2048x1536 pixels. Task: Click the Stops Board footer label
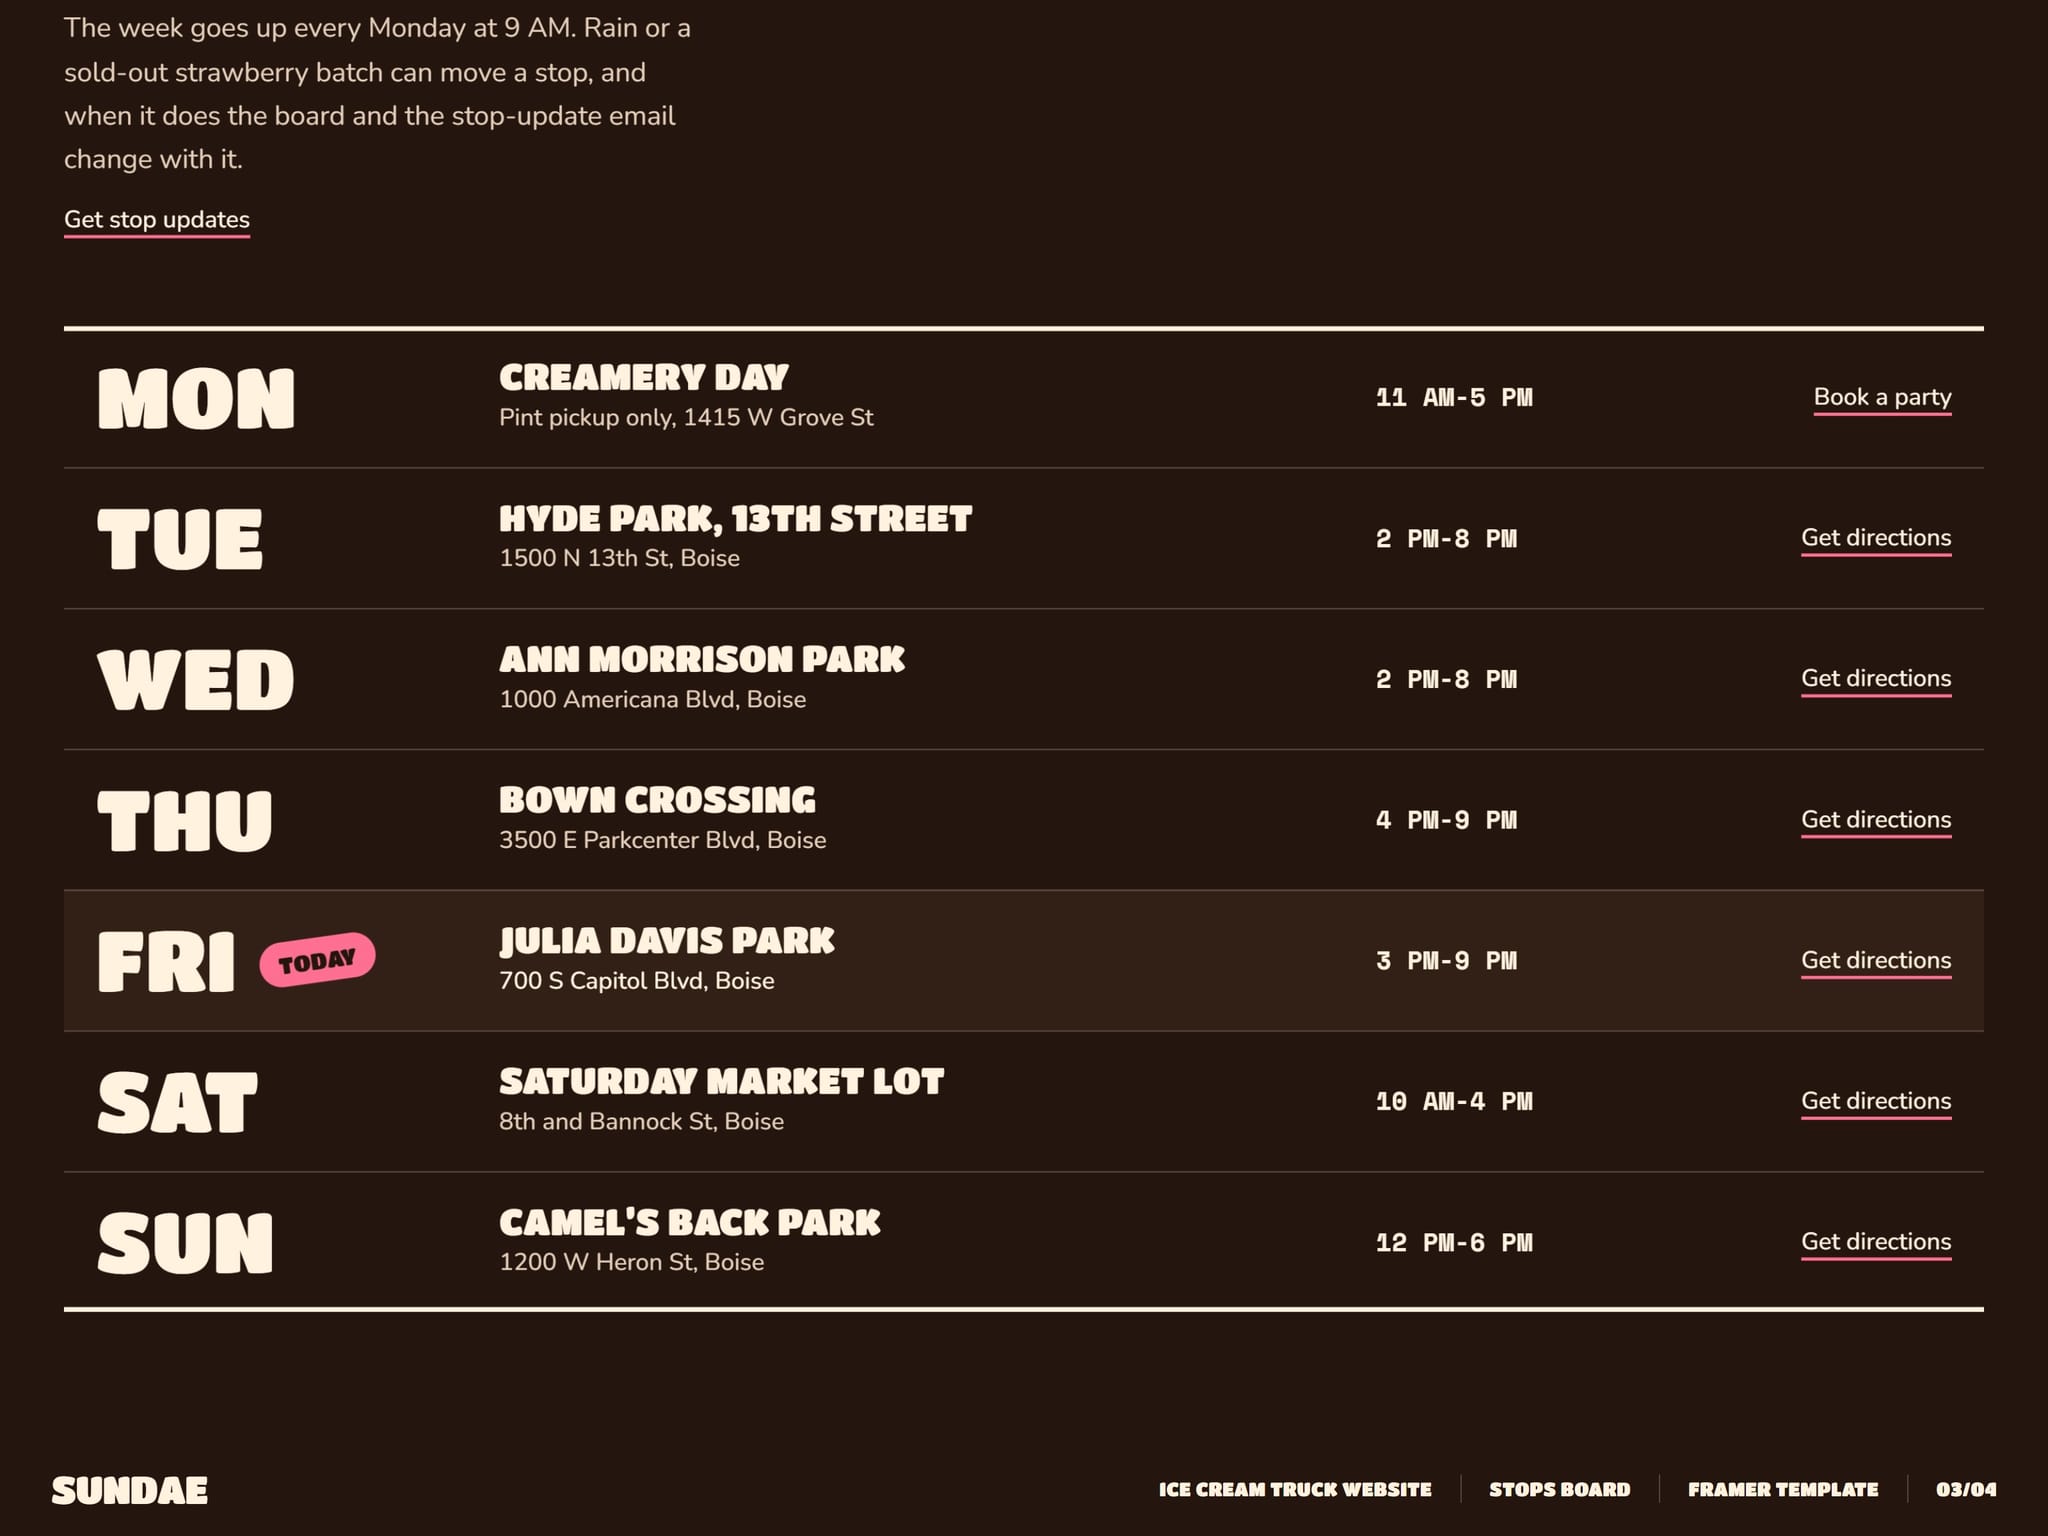[1560, 1490]
